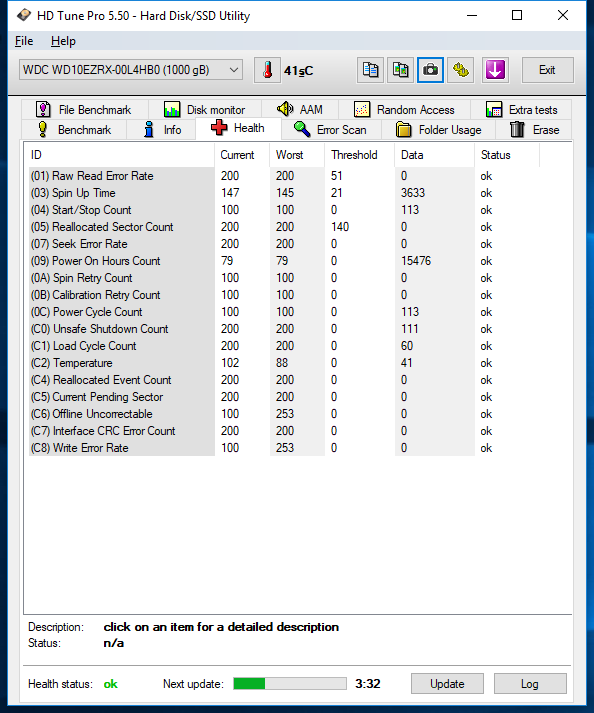Click the 3:32 next update countdown
This screenshot has height=713, width=594.
(367, 683)
